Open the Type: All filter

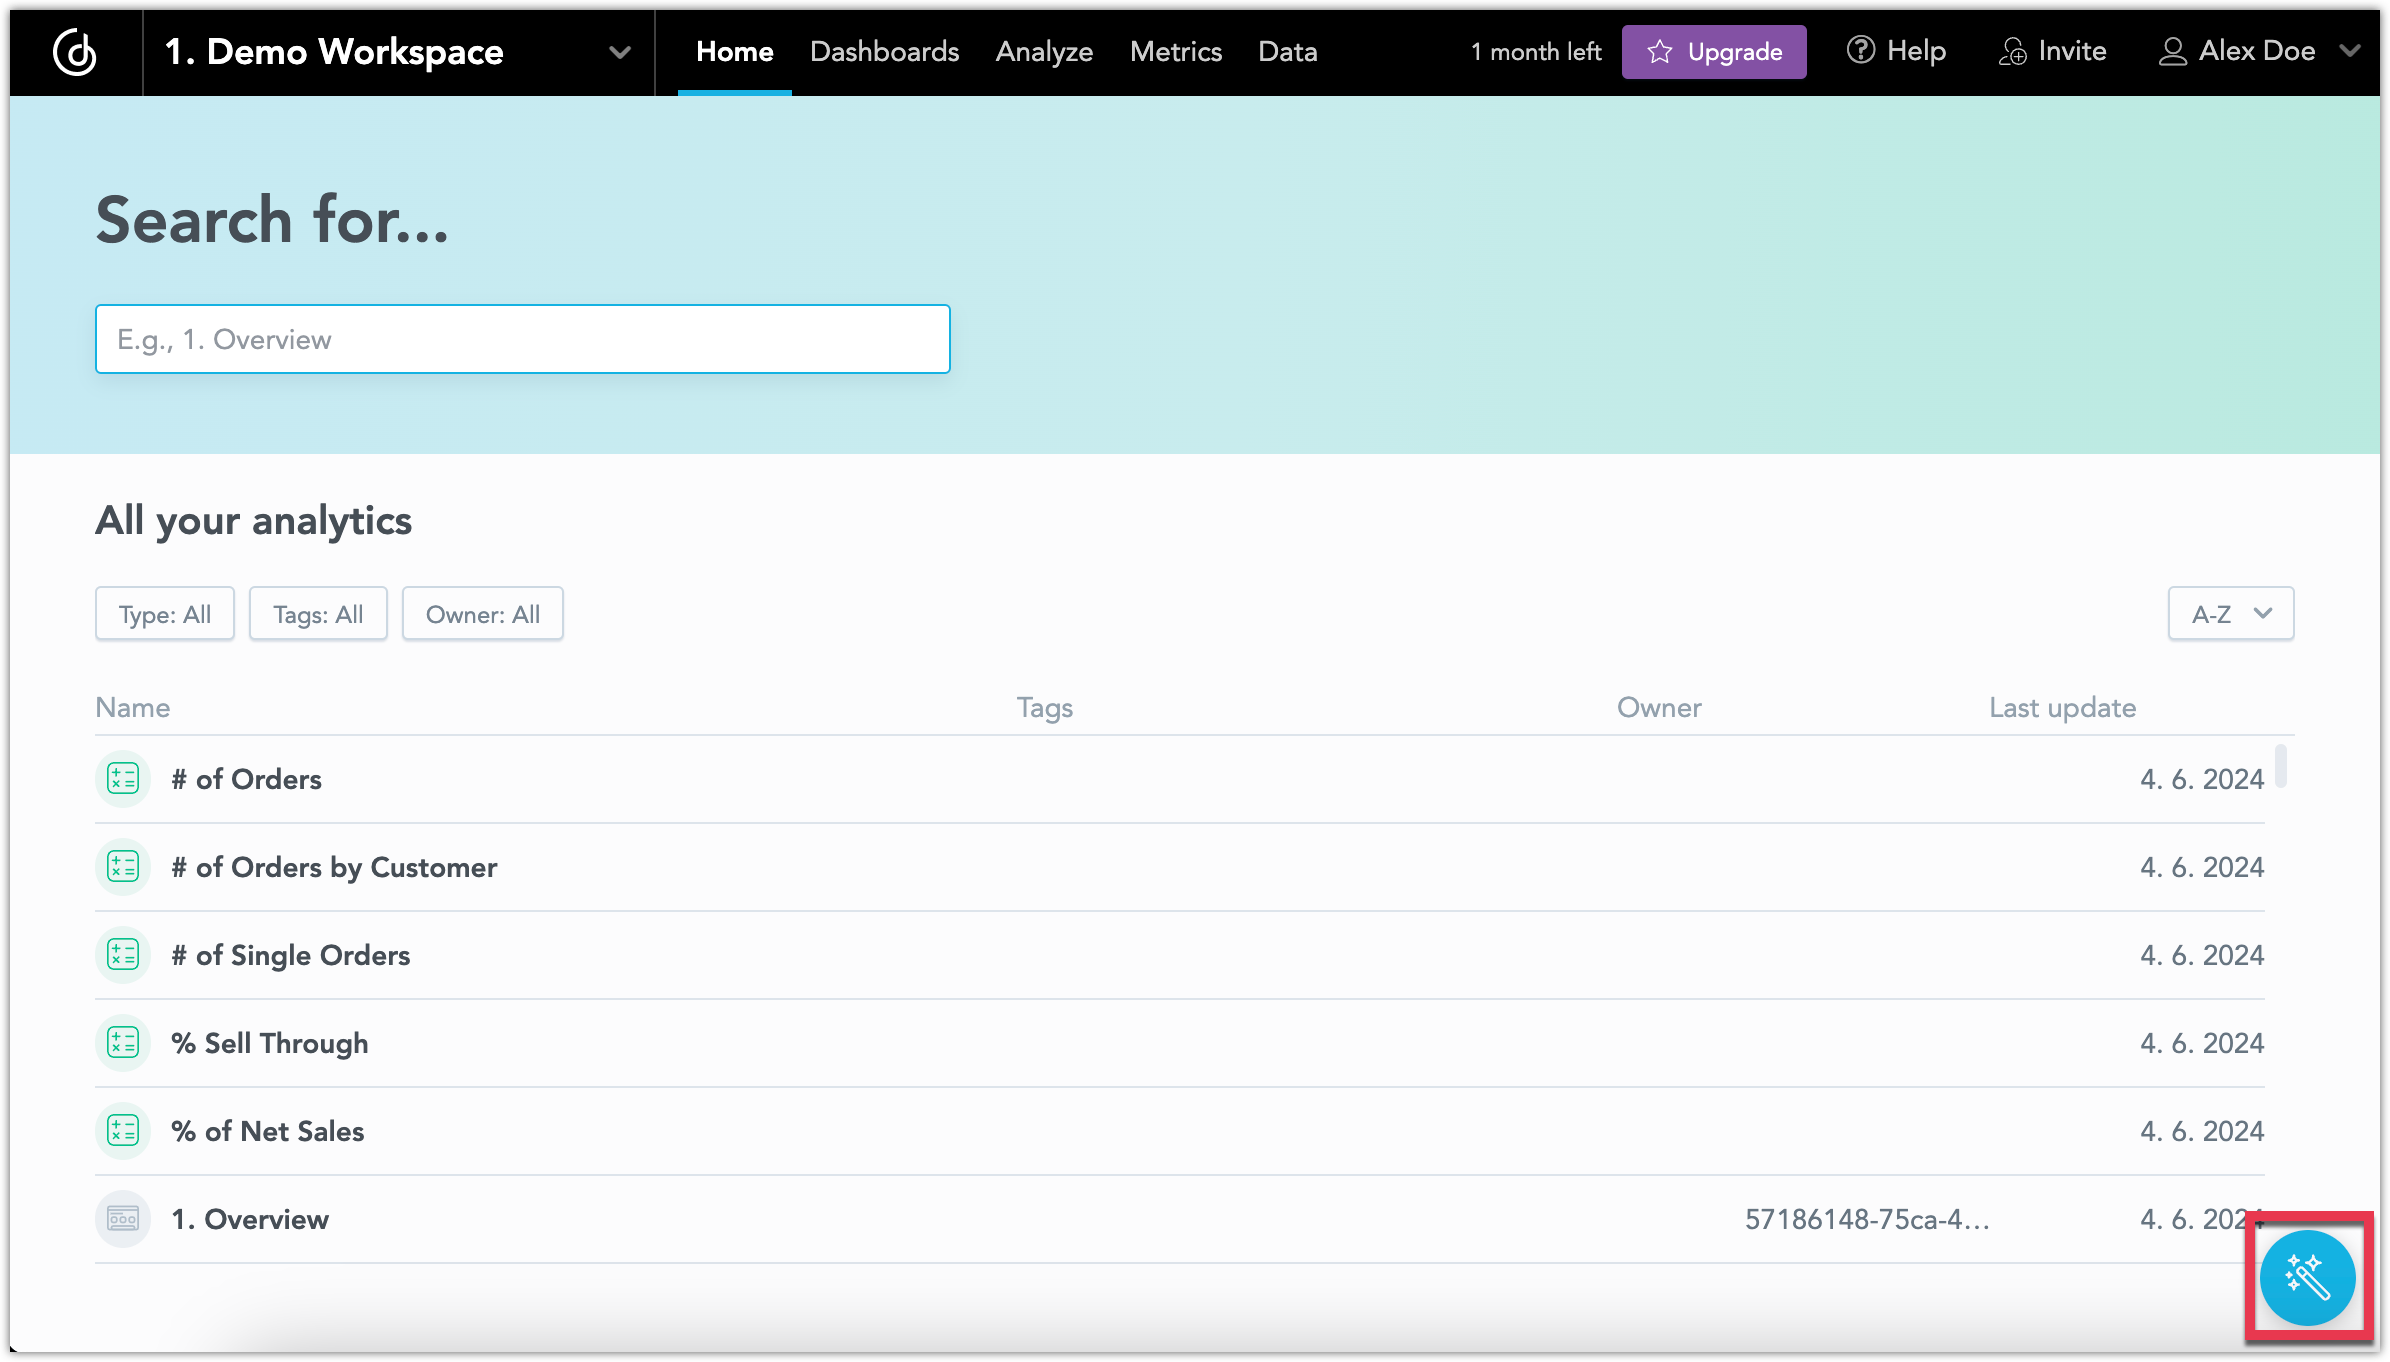(x=165, y=613)
